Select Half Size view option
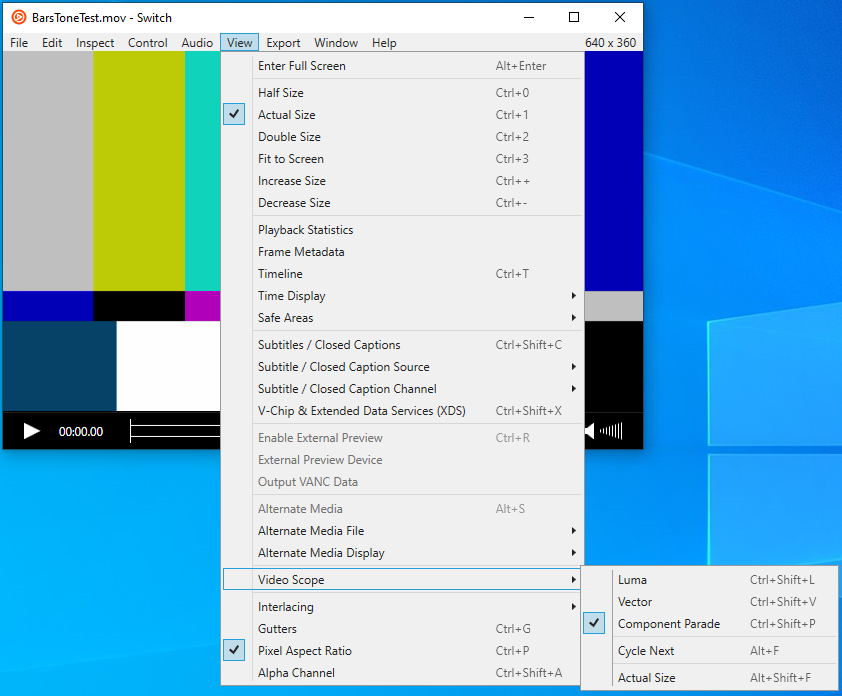 click(x=402, y=93)
